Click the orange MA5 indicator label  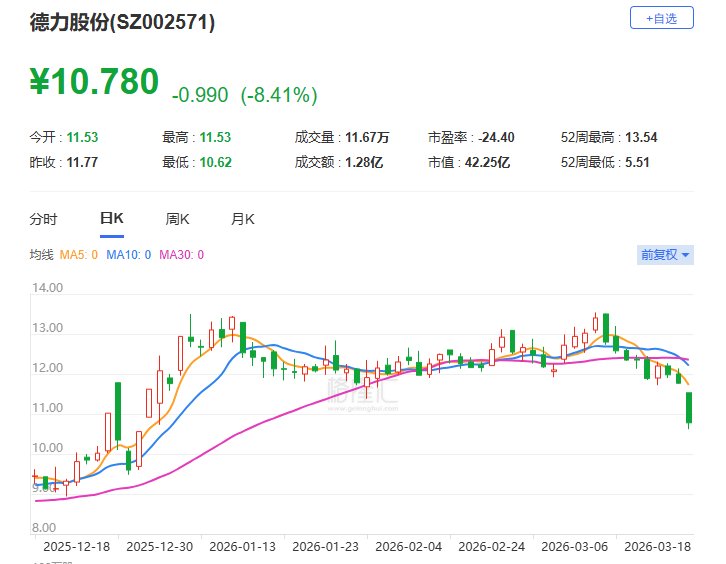[x=79, y=255]
